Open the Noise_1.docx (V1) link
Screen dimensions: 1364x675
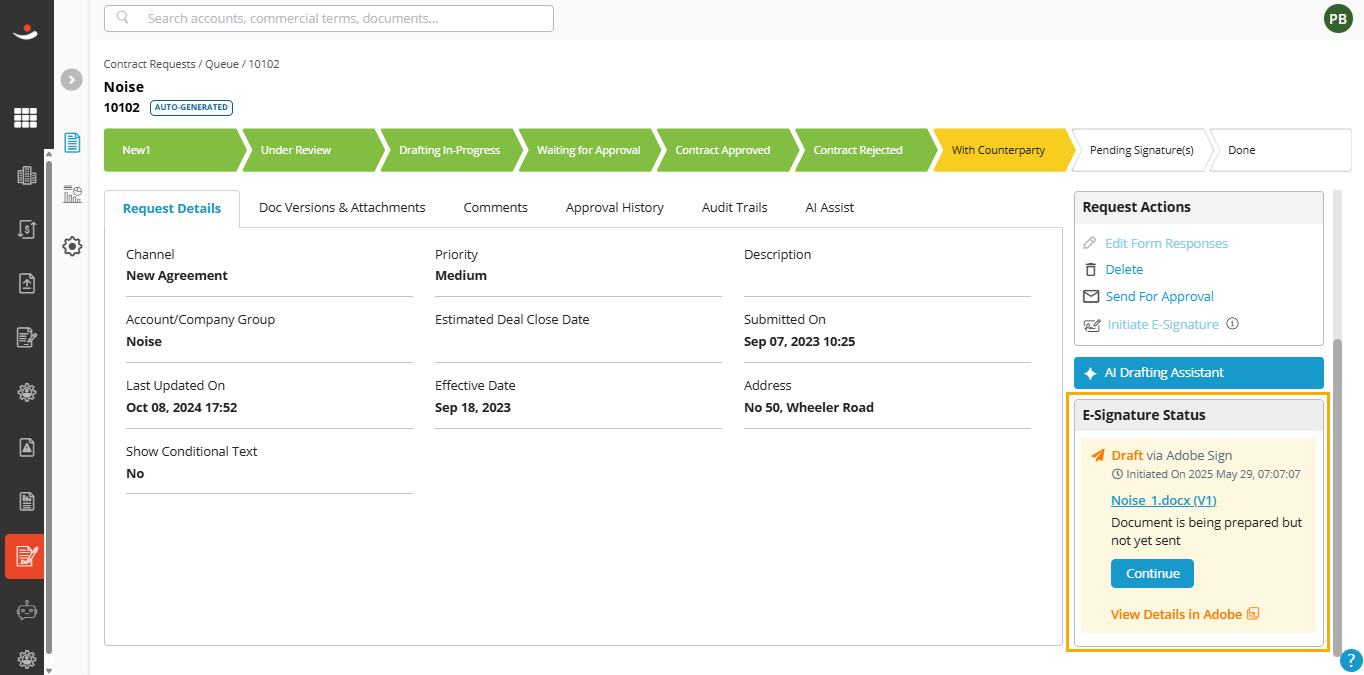[x=1163, y=500]
